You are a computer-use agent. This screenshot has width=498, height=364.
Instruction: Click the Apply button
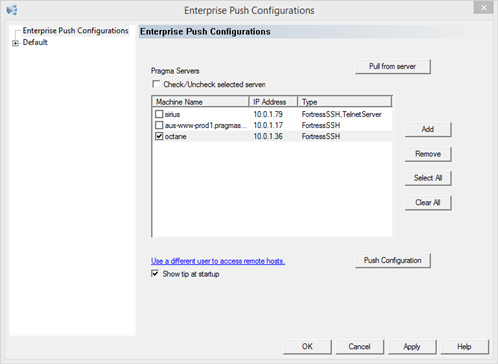click(x=412, y=347)
